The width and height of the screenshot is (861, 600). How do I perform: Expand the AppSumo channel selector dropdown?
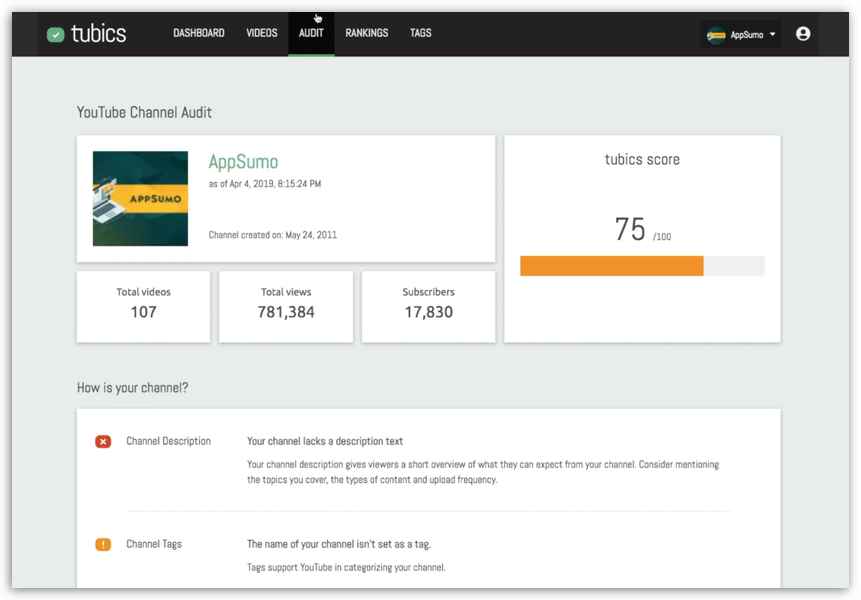coord(773,35)
